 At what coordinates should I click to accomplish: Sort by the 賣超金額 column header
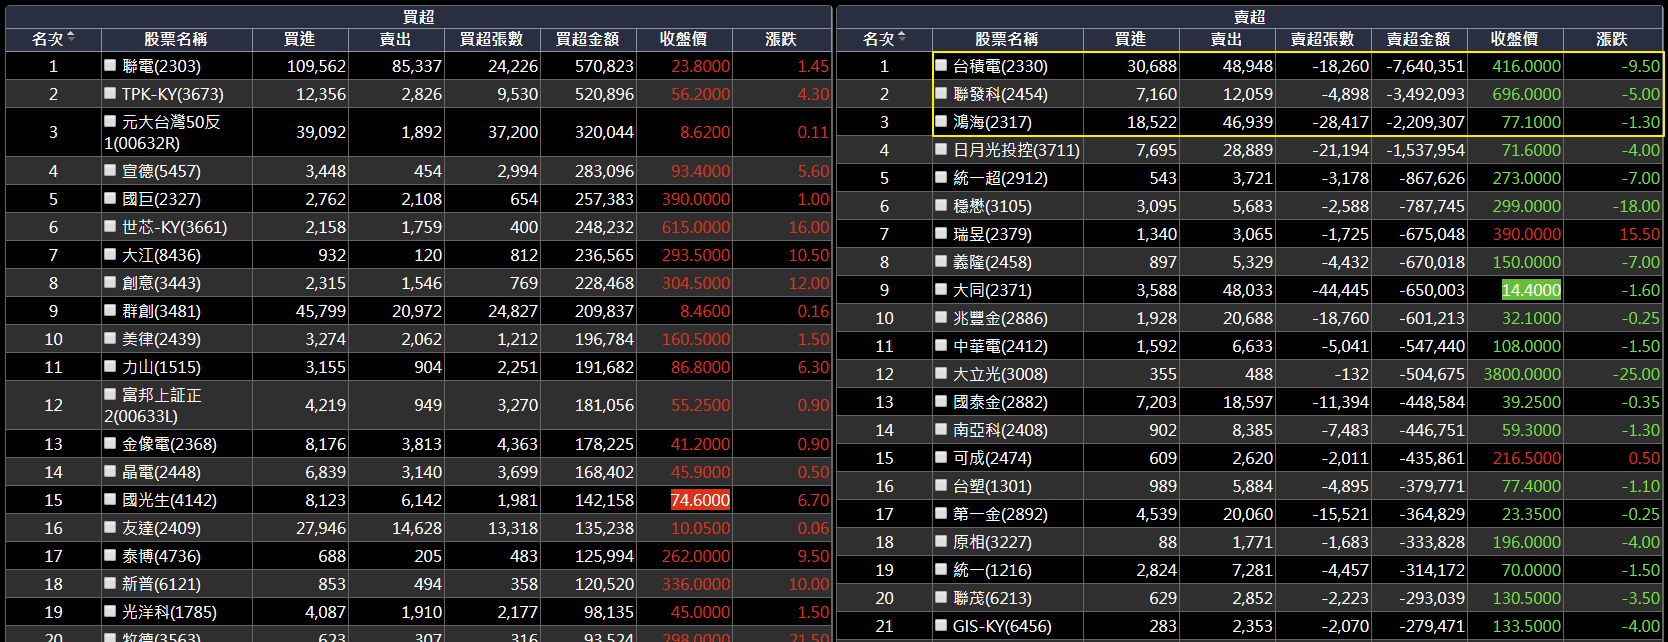1419,39
